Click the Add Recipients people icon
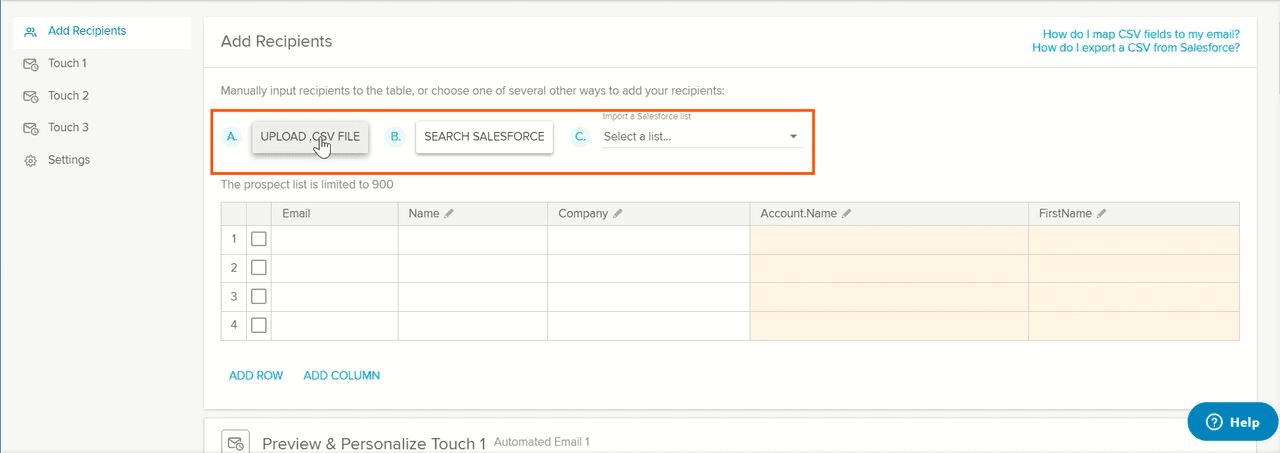Image resolution: width=1280 pixels, height=453 pixels. (x=31, y=32)
